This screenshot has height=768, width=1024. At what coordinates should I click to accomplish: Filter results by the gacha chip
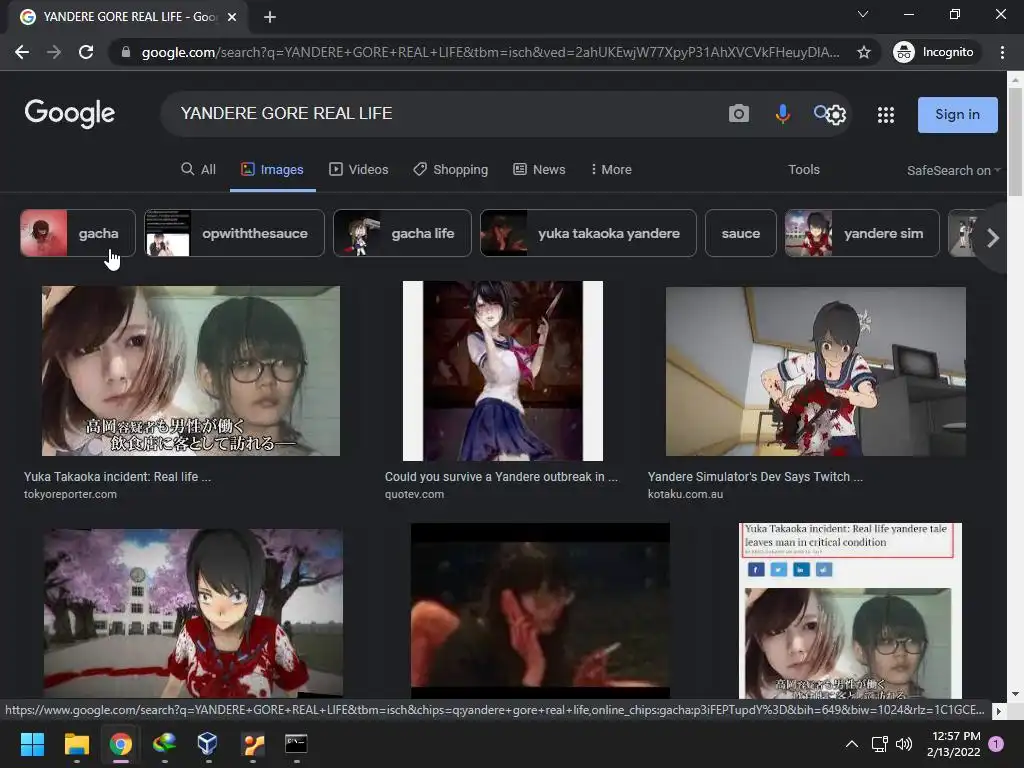pos(78,233)
